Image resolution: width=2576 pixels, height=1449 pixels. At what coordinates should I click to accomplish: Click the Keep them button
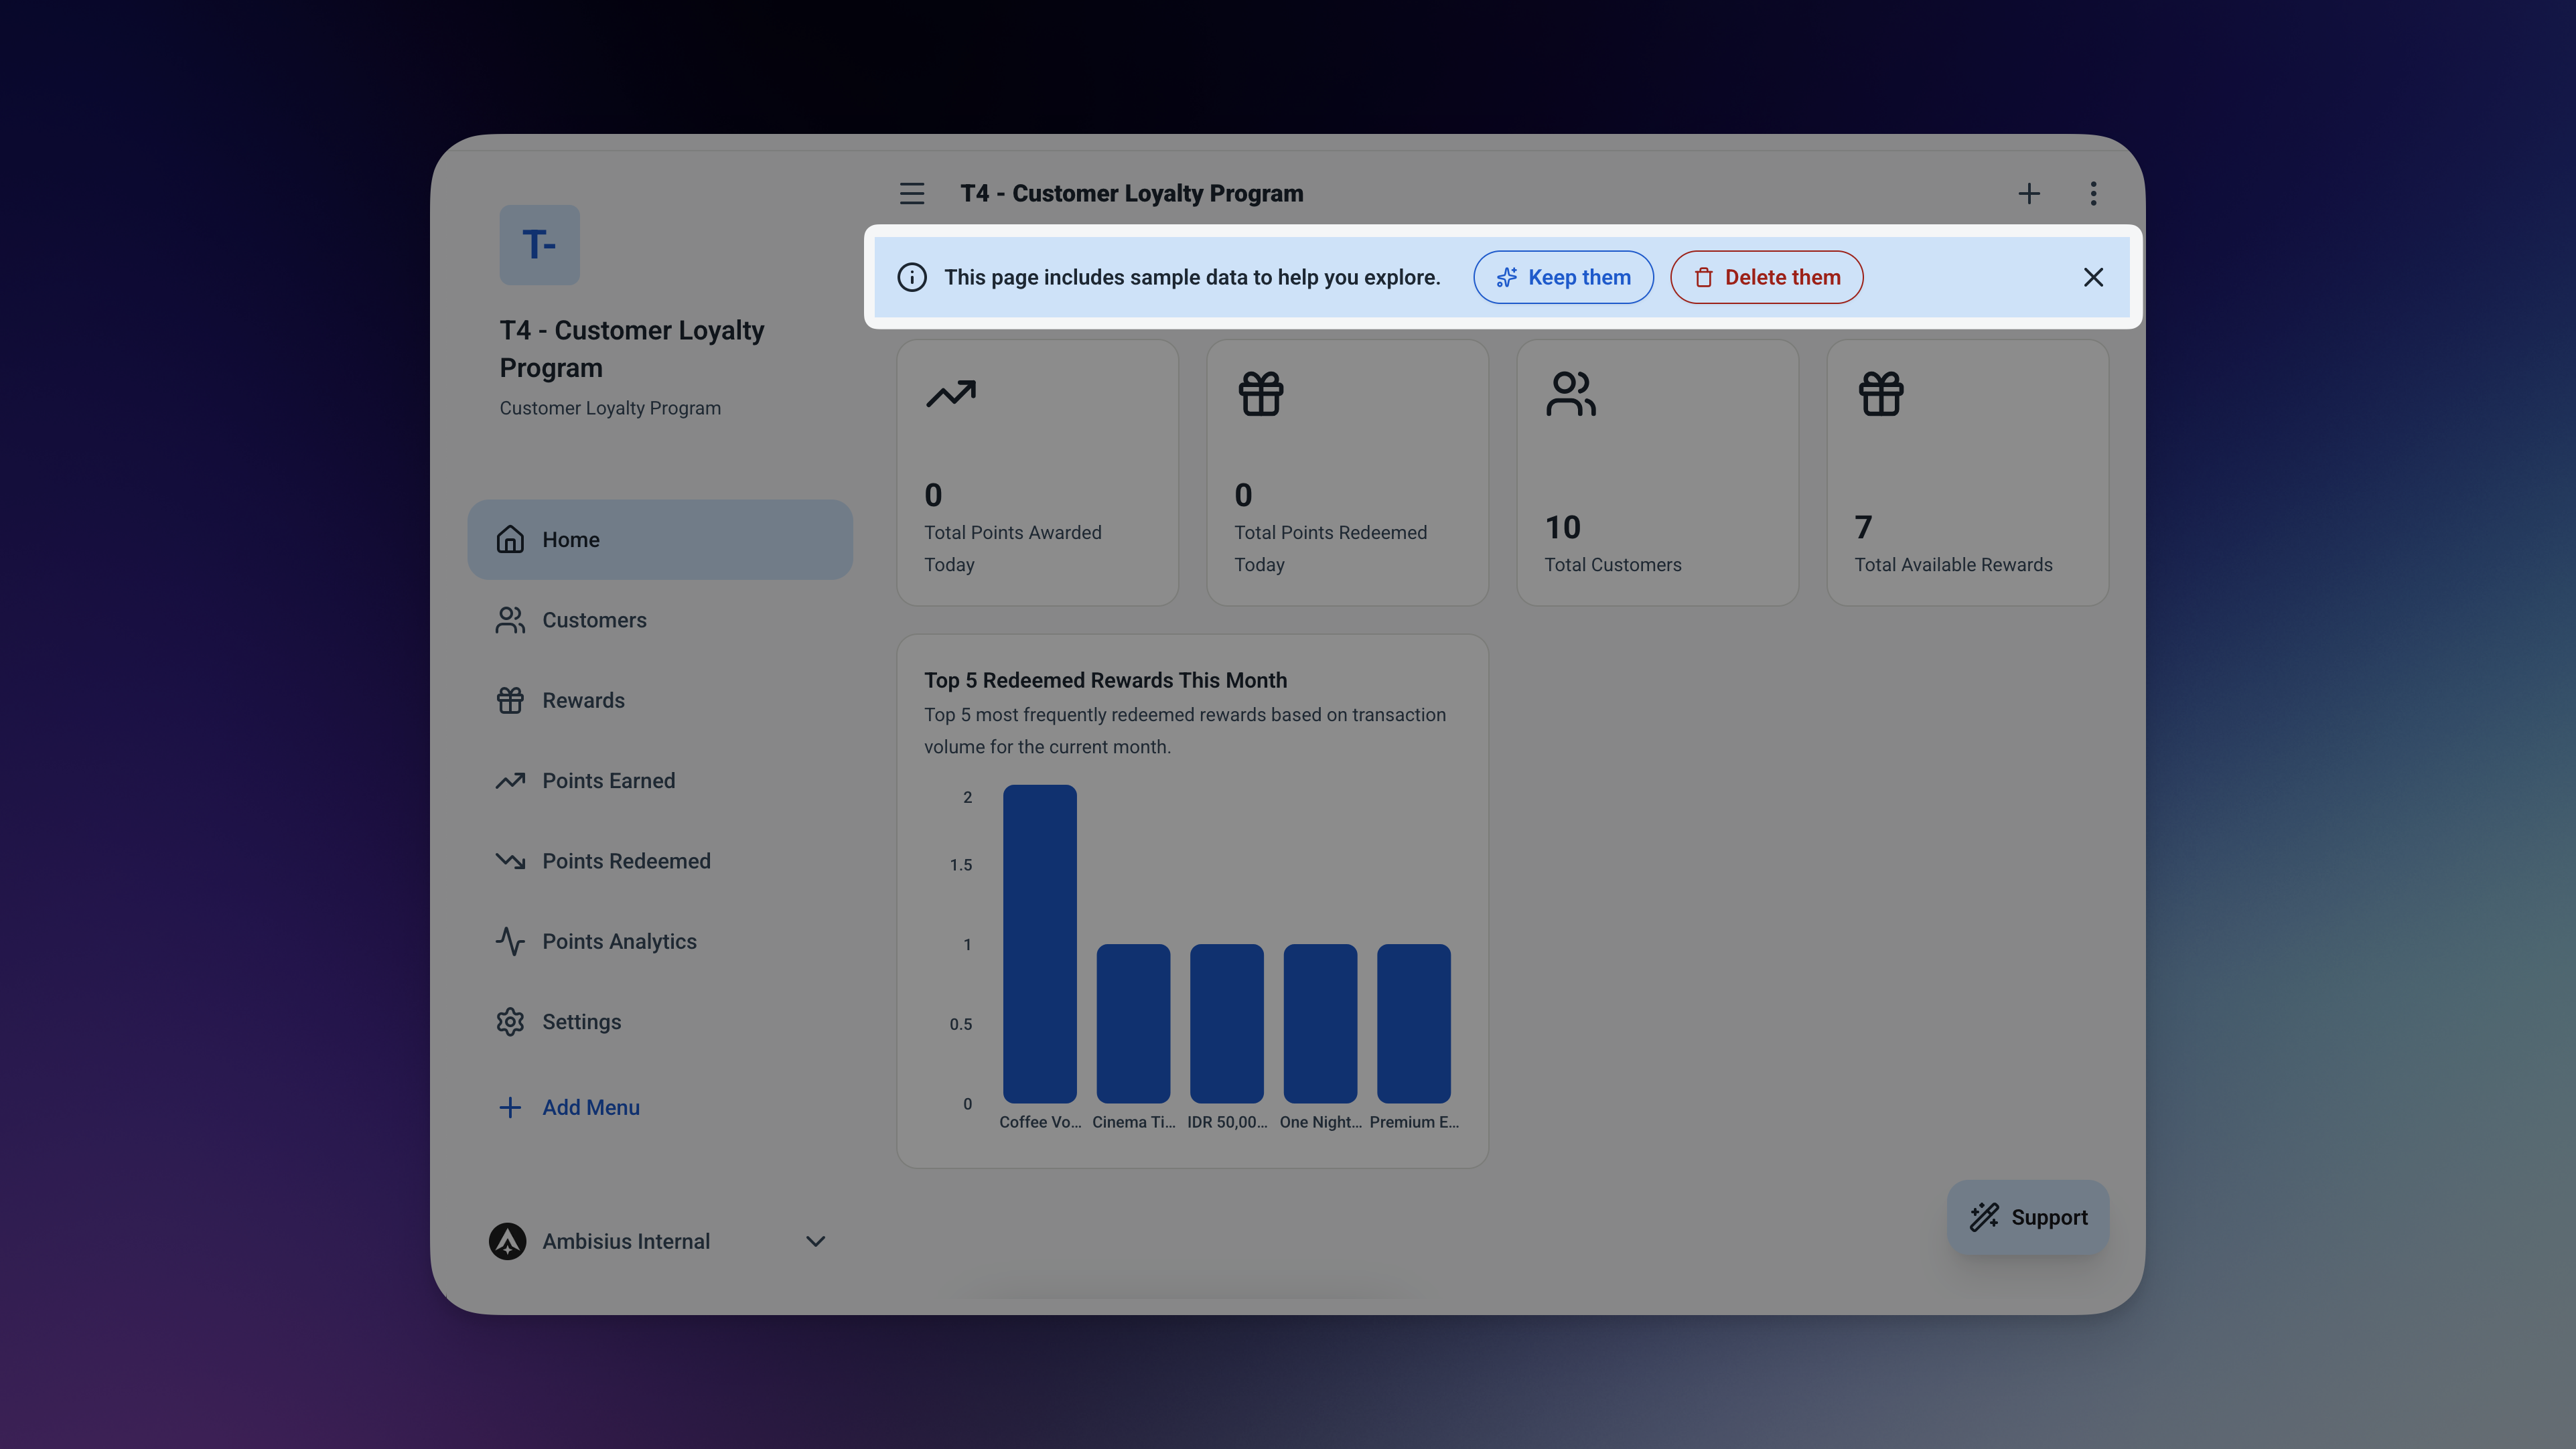pyautogui.click(x=1562, y=277)
